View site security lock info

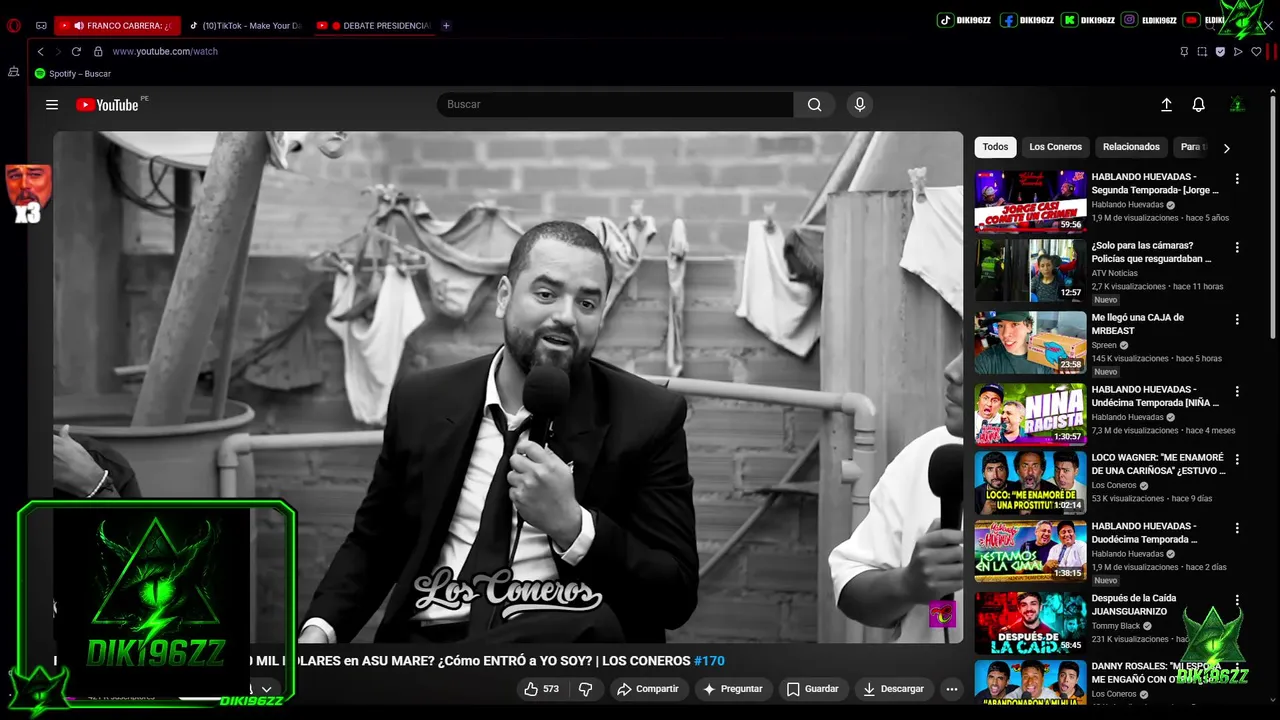(98, 51)
